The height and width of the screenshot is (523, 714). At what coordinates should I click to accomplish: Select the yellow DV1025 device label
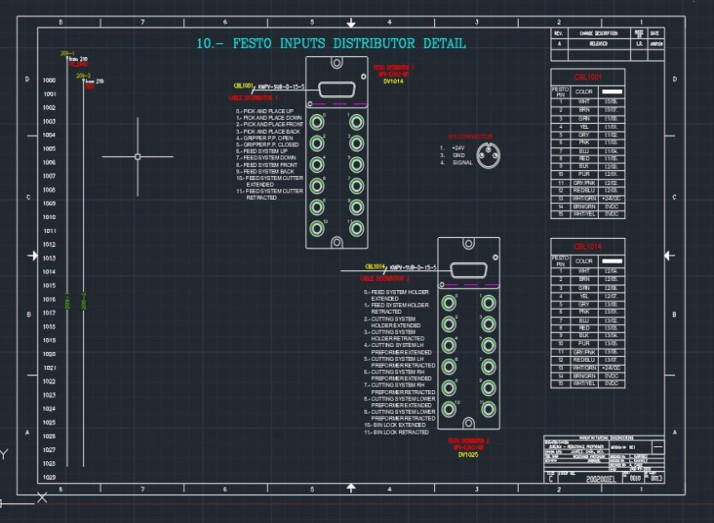point(468,454)
